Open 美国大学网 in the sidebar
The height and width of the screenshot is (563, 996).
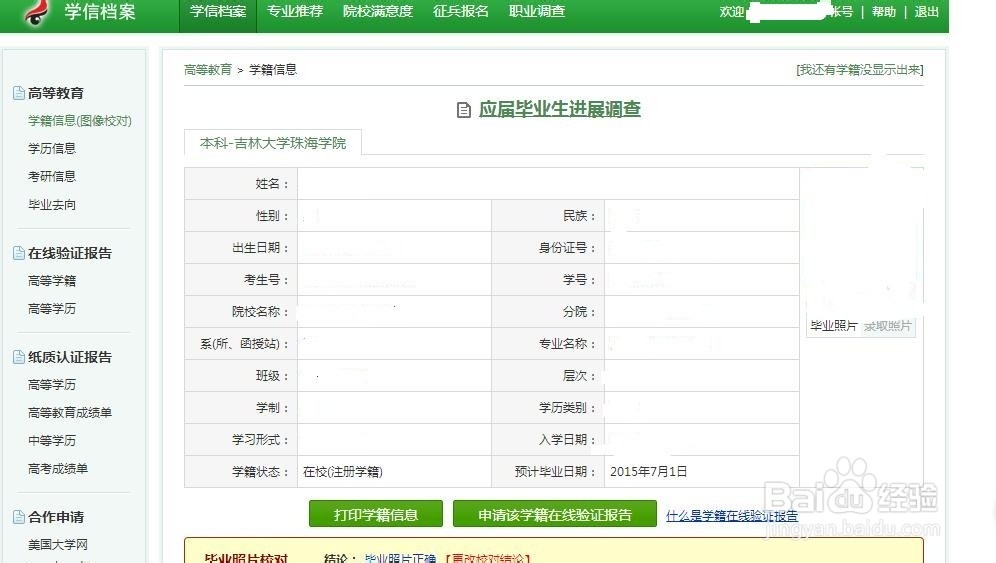[x=58, y=545]
